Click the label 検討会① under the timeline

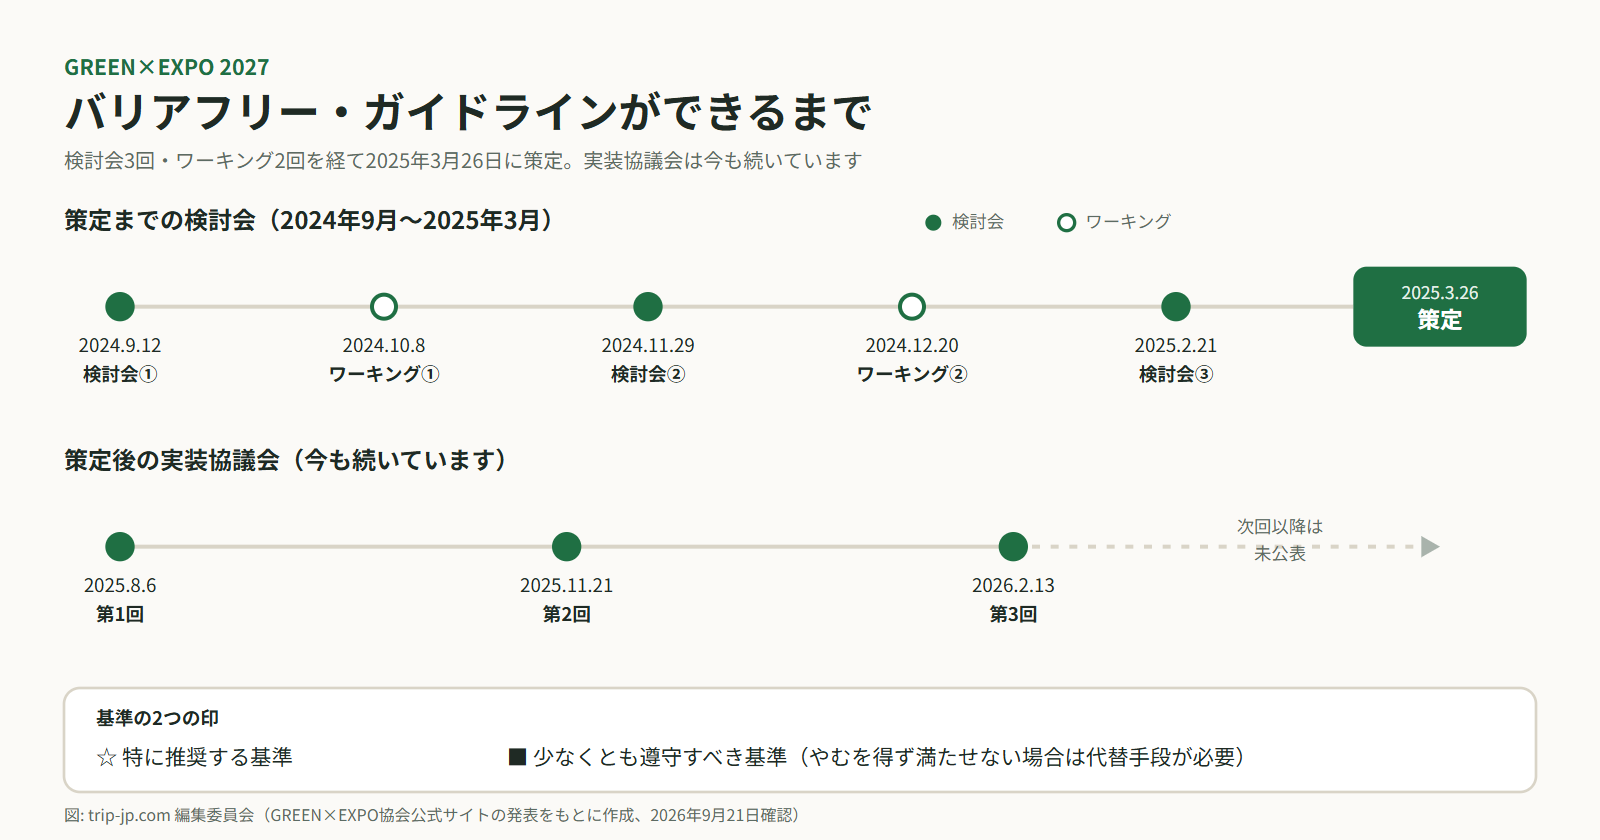click(120, 374)
